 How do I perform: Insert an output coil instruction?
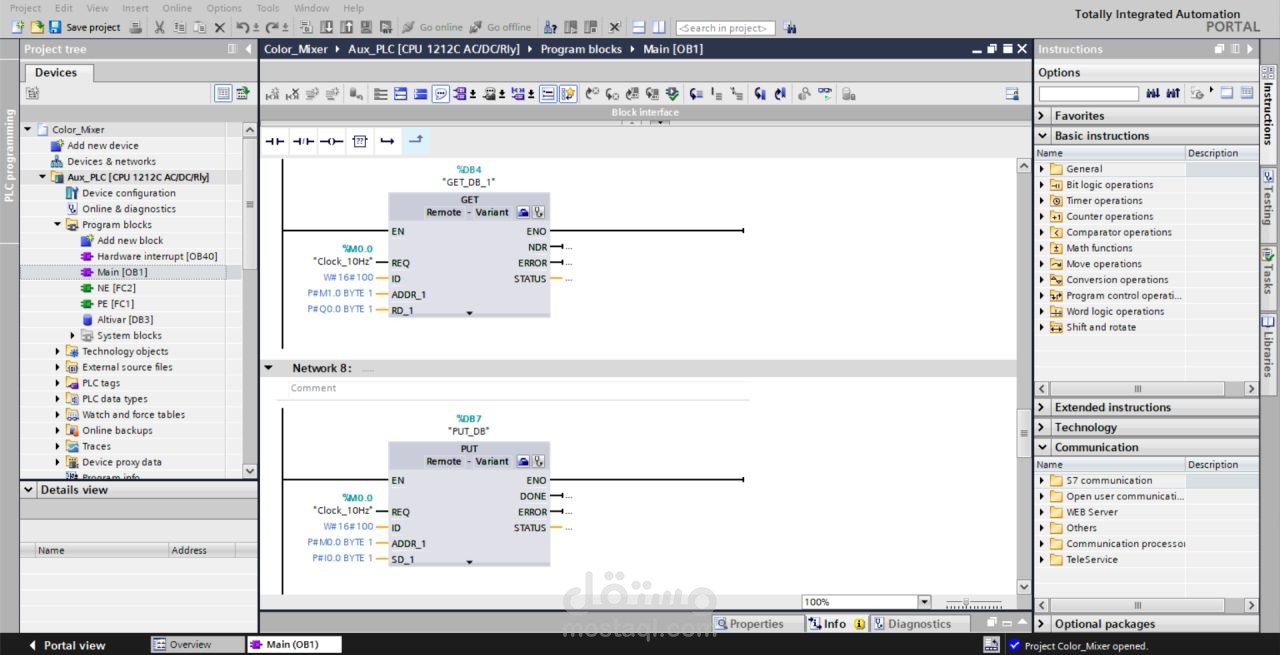tap(331, 141)
